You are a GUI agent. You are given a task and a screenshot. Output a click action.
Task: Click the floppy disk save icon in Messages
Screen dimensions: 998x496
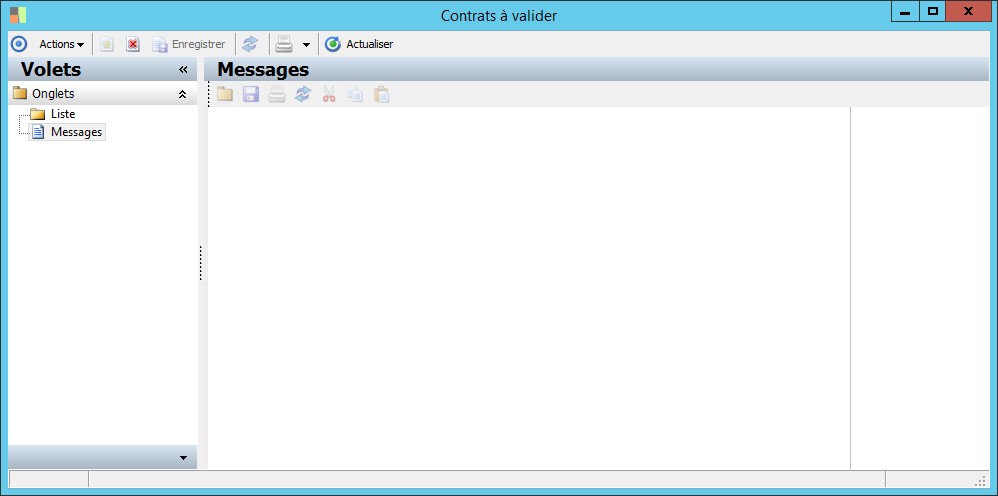251,95
